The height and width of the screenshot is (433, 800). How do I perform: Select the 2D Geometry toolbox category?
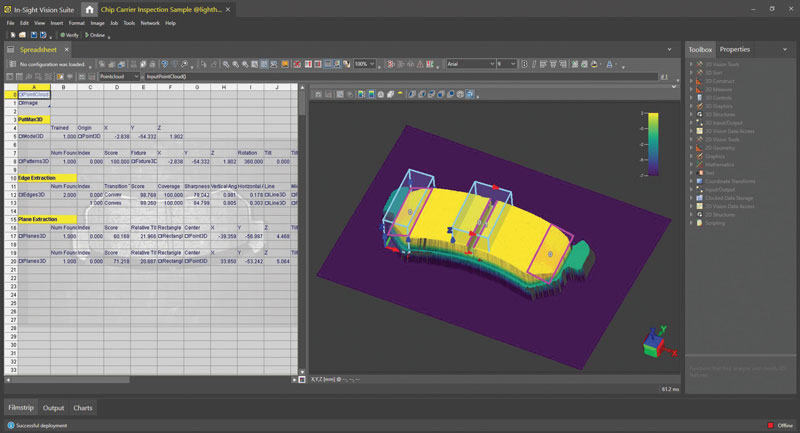pyautogui.click(x=720, y=148)
